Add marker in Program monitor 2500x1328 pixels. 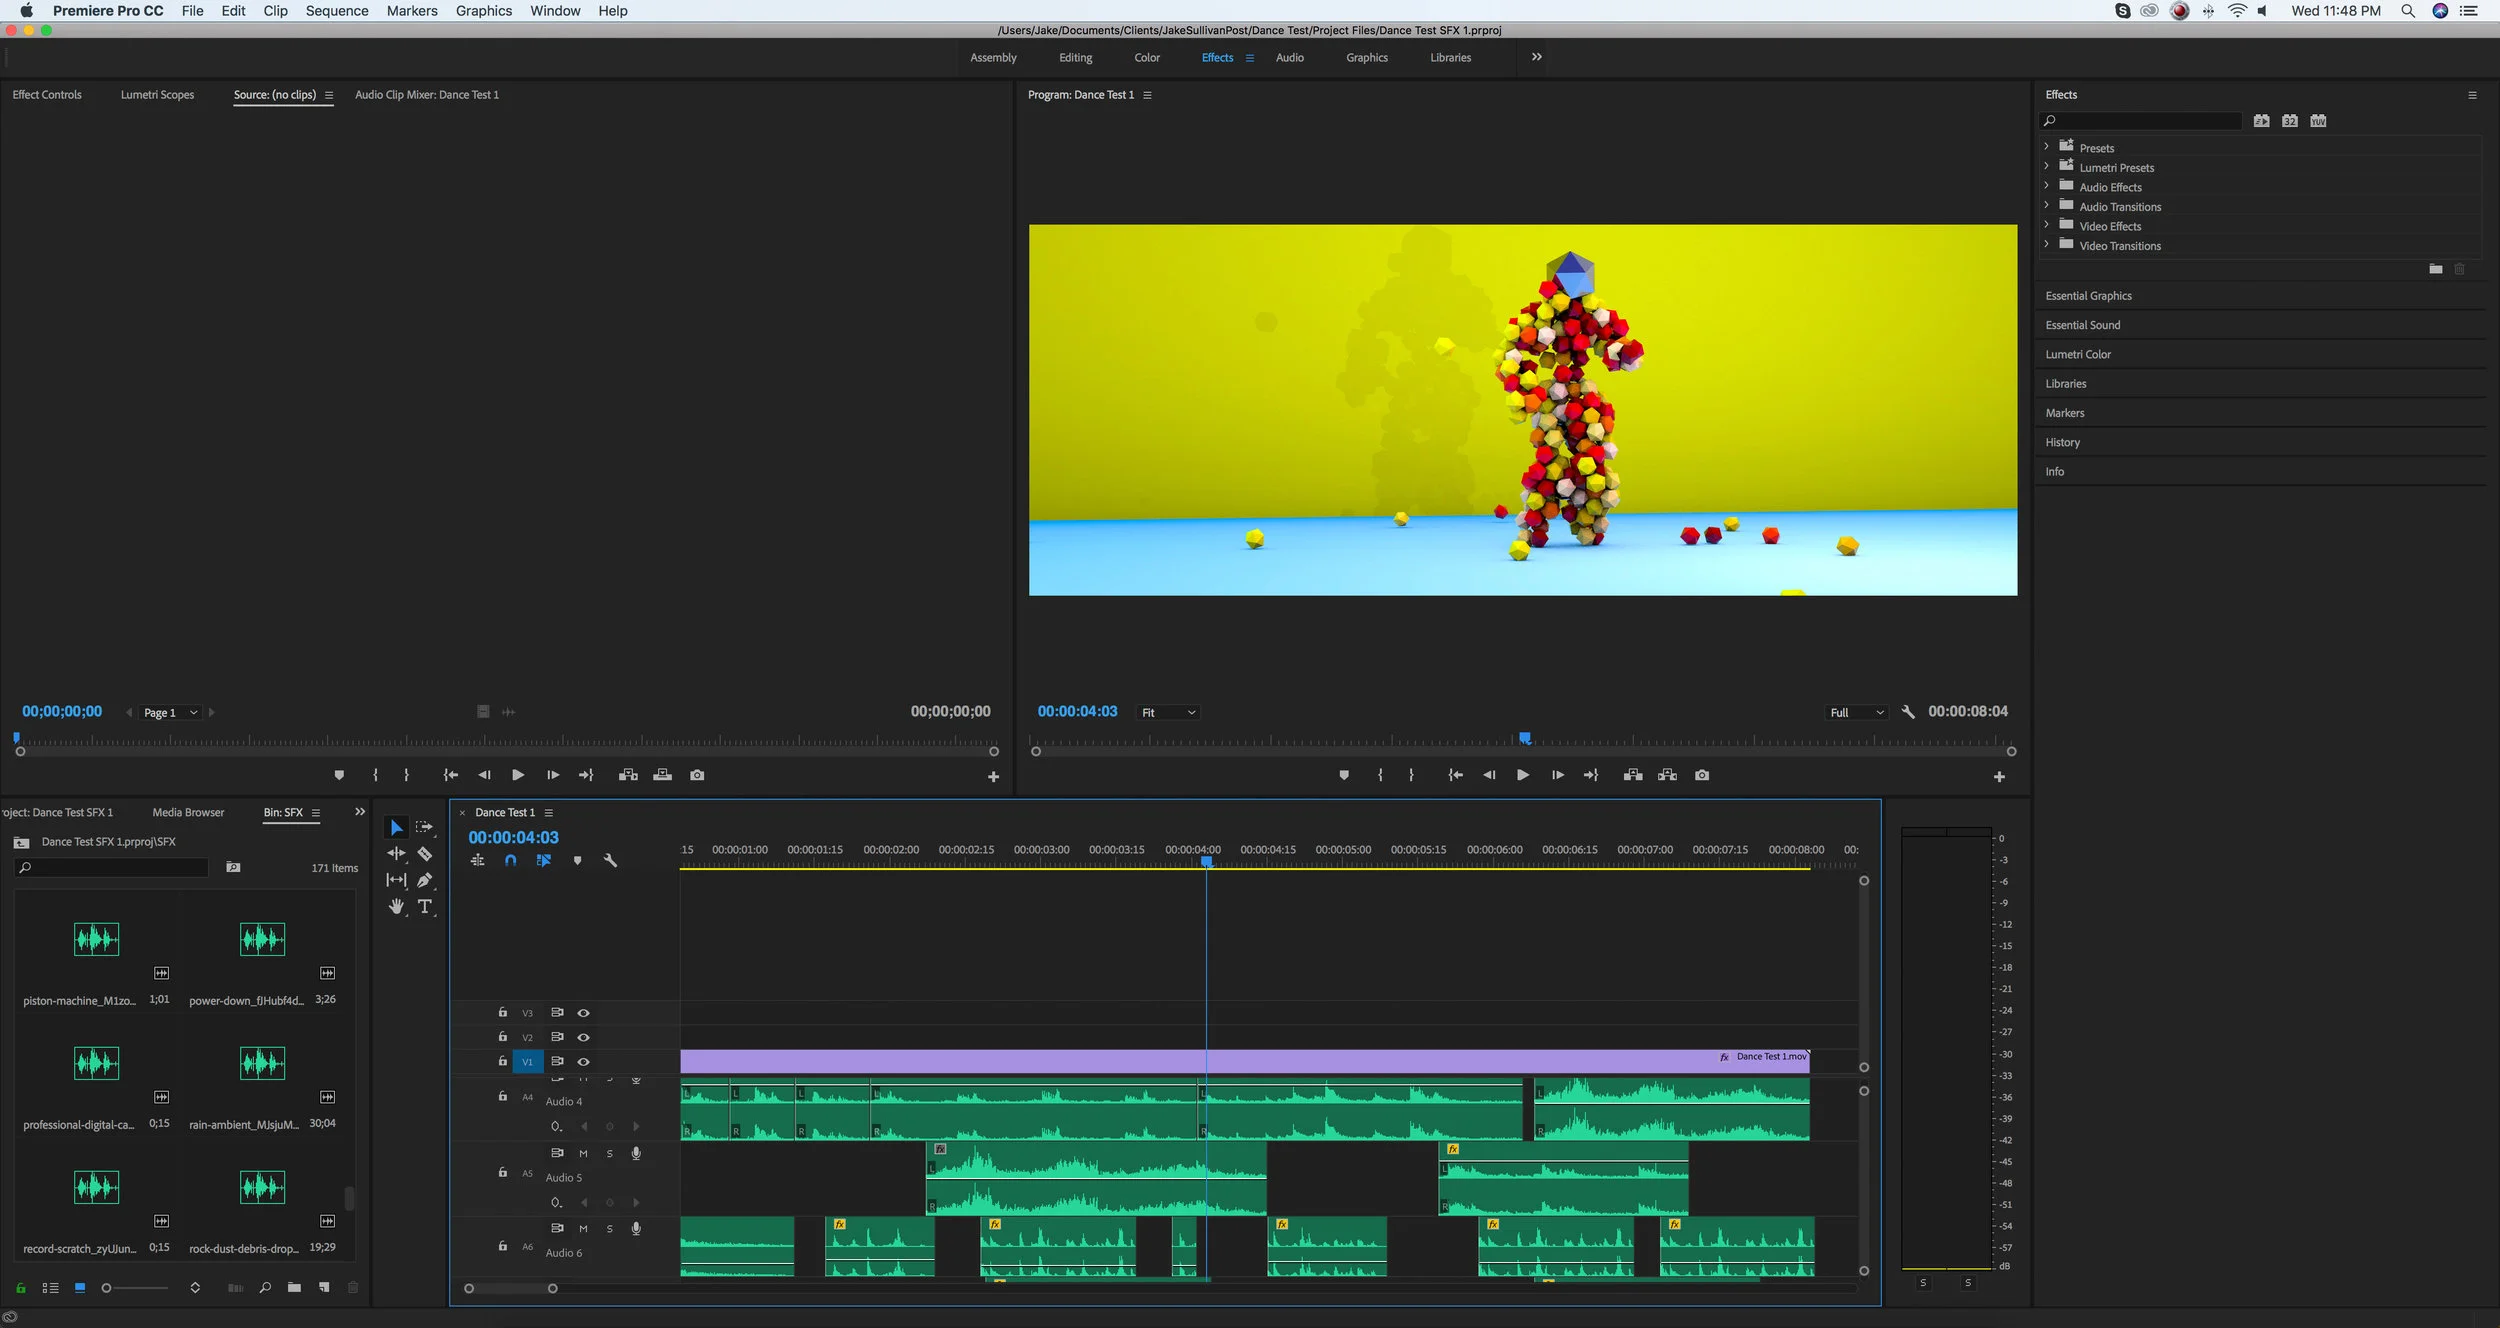pos(1344,775)
